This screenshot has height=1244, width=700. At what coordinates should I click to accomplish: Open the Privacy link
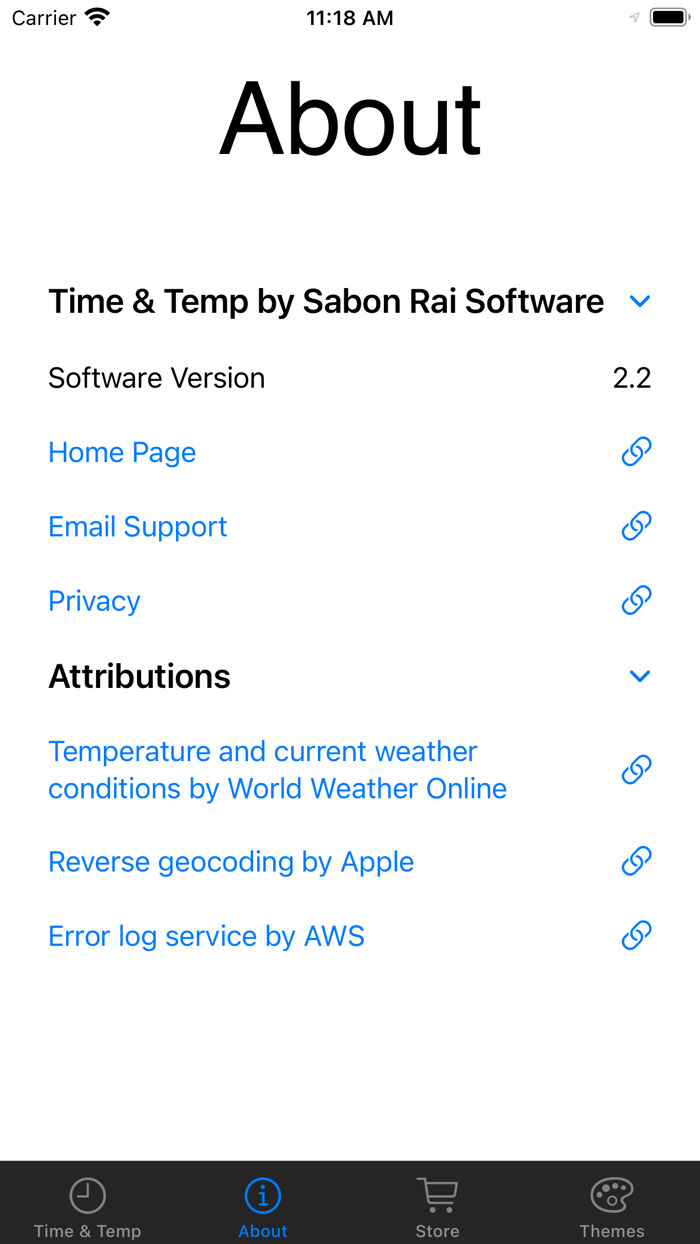coord(93,601)
